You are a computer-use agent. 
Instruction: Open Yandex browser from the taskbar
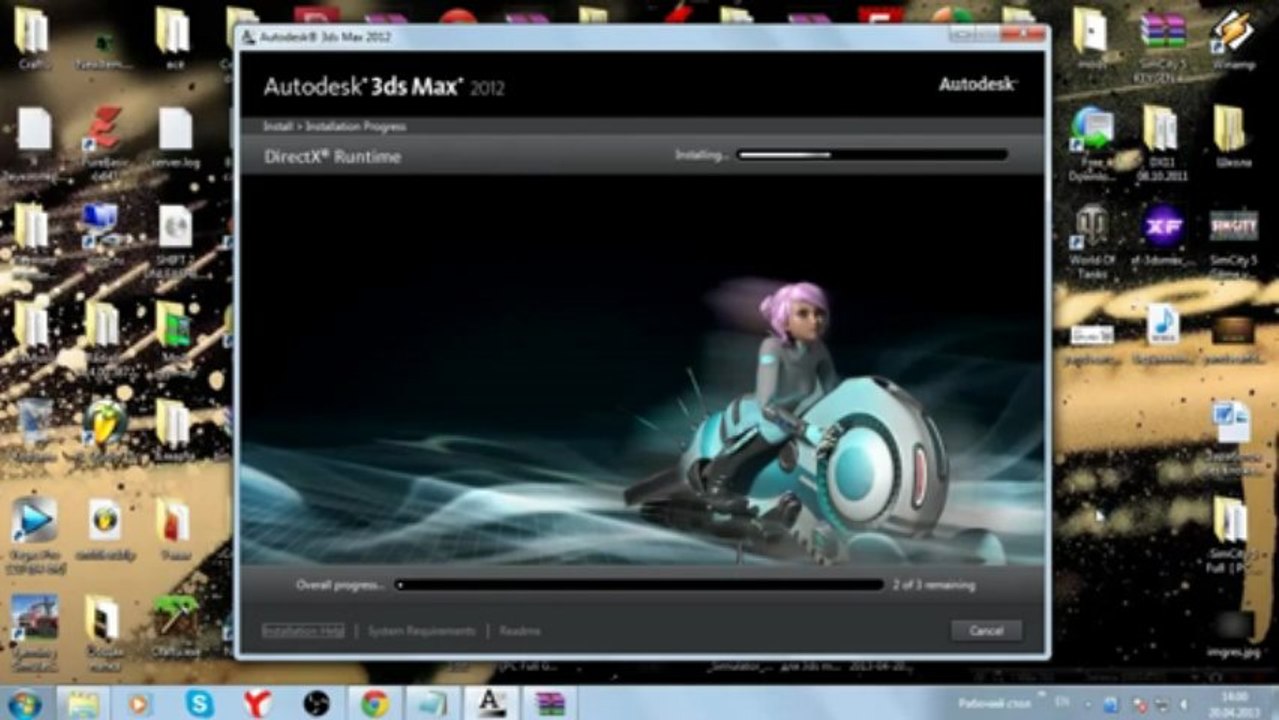(x=257, y=703)
